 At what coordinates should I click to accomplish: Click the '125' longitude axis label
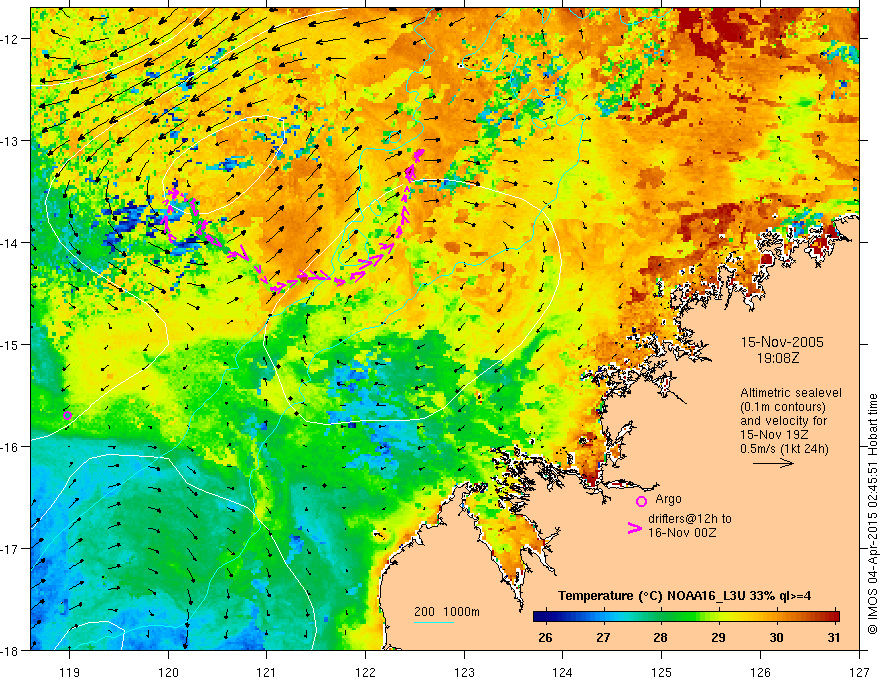point(662,672)
